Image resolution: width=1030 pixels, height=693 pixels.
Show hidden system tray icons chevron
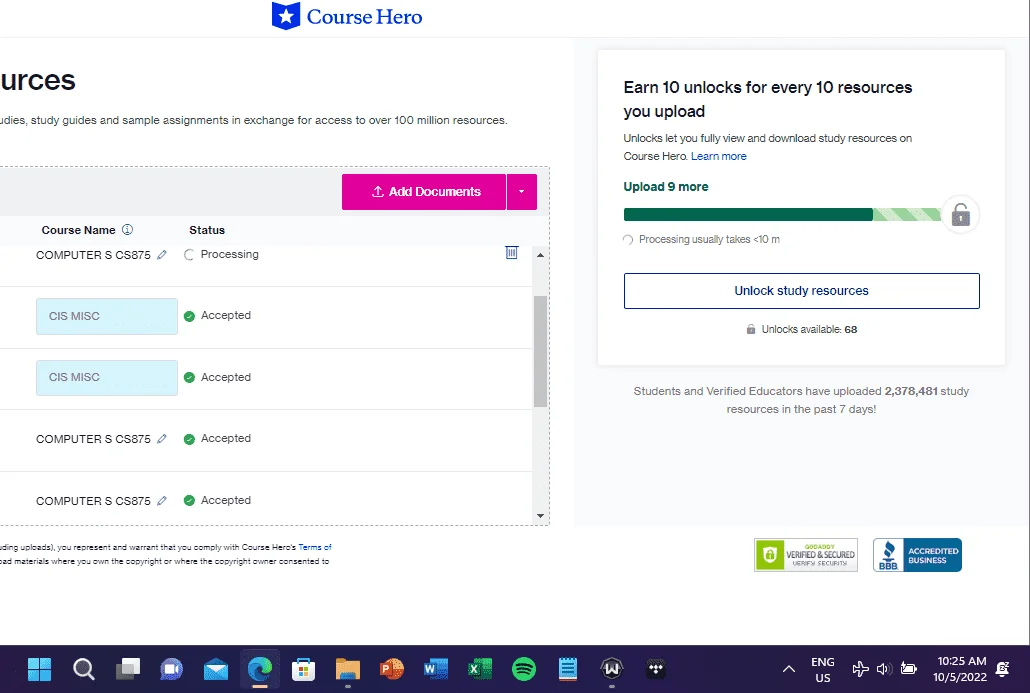[789, 669]
